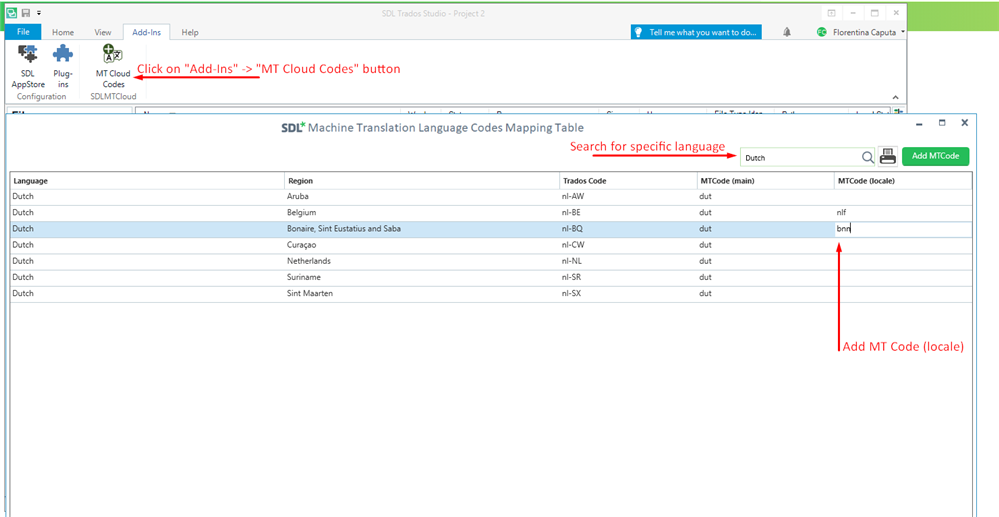Click the nl-CW Trados code cell
The width and height of the screenshot is (999, 517).
pyautogui.click(x=628, y=245)
